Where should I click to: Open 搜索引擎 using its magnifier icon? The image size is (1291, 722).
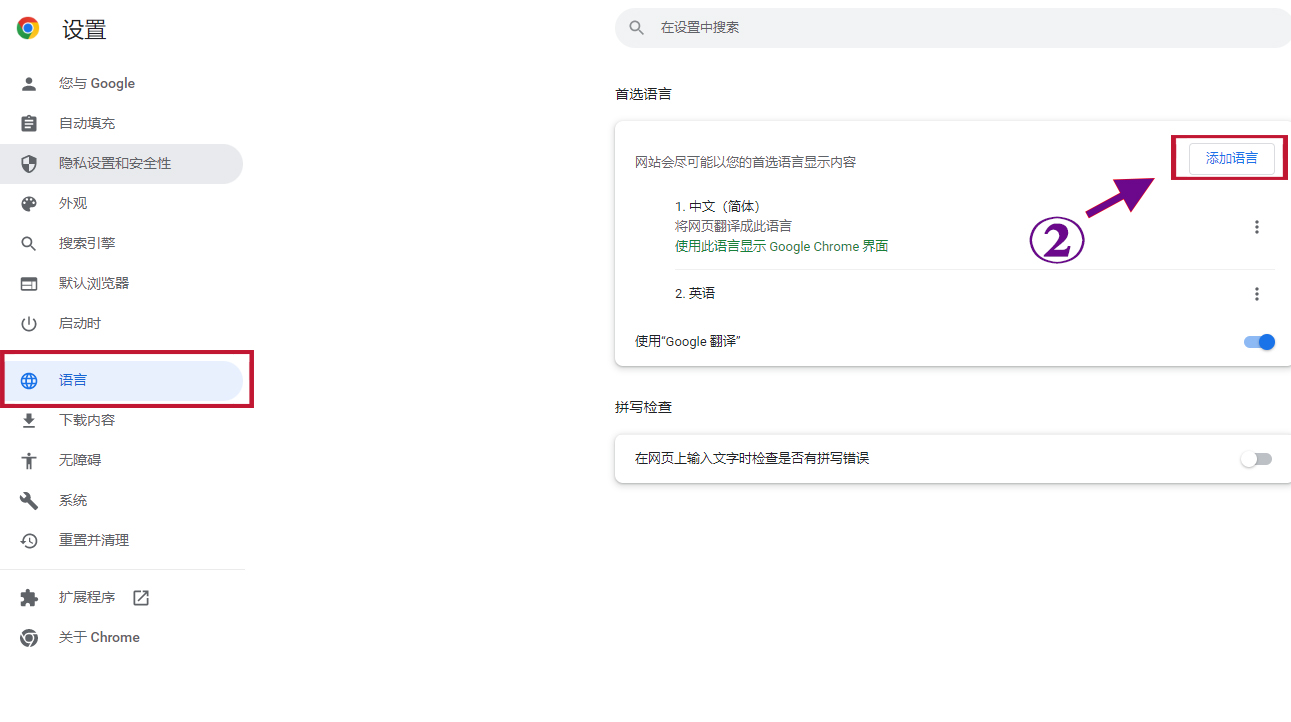(28, 243)
